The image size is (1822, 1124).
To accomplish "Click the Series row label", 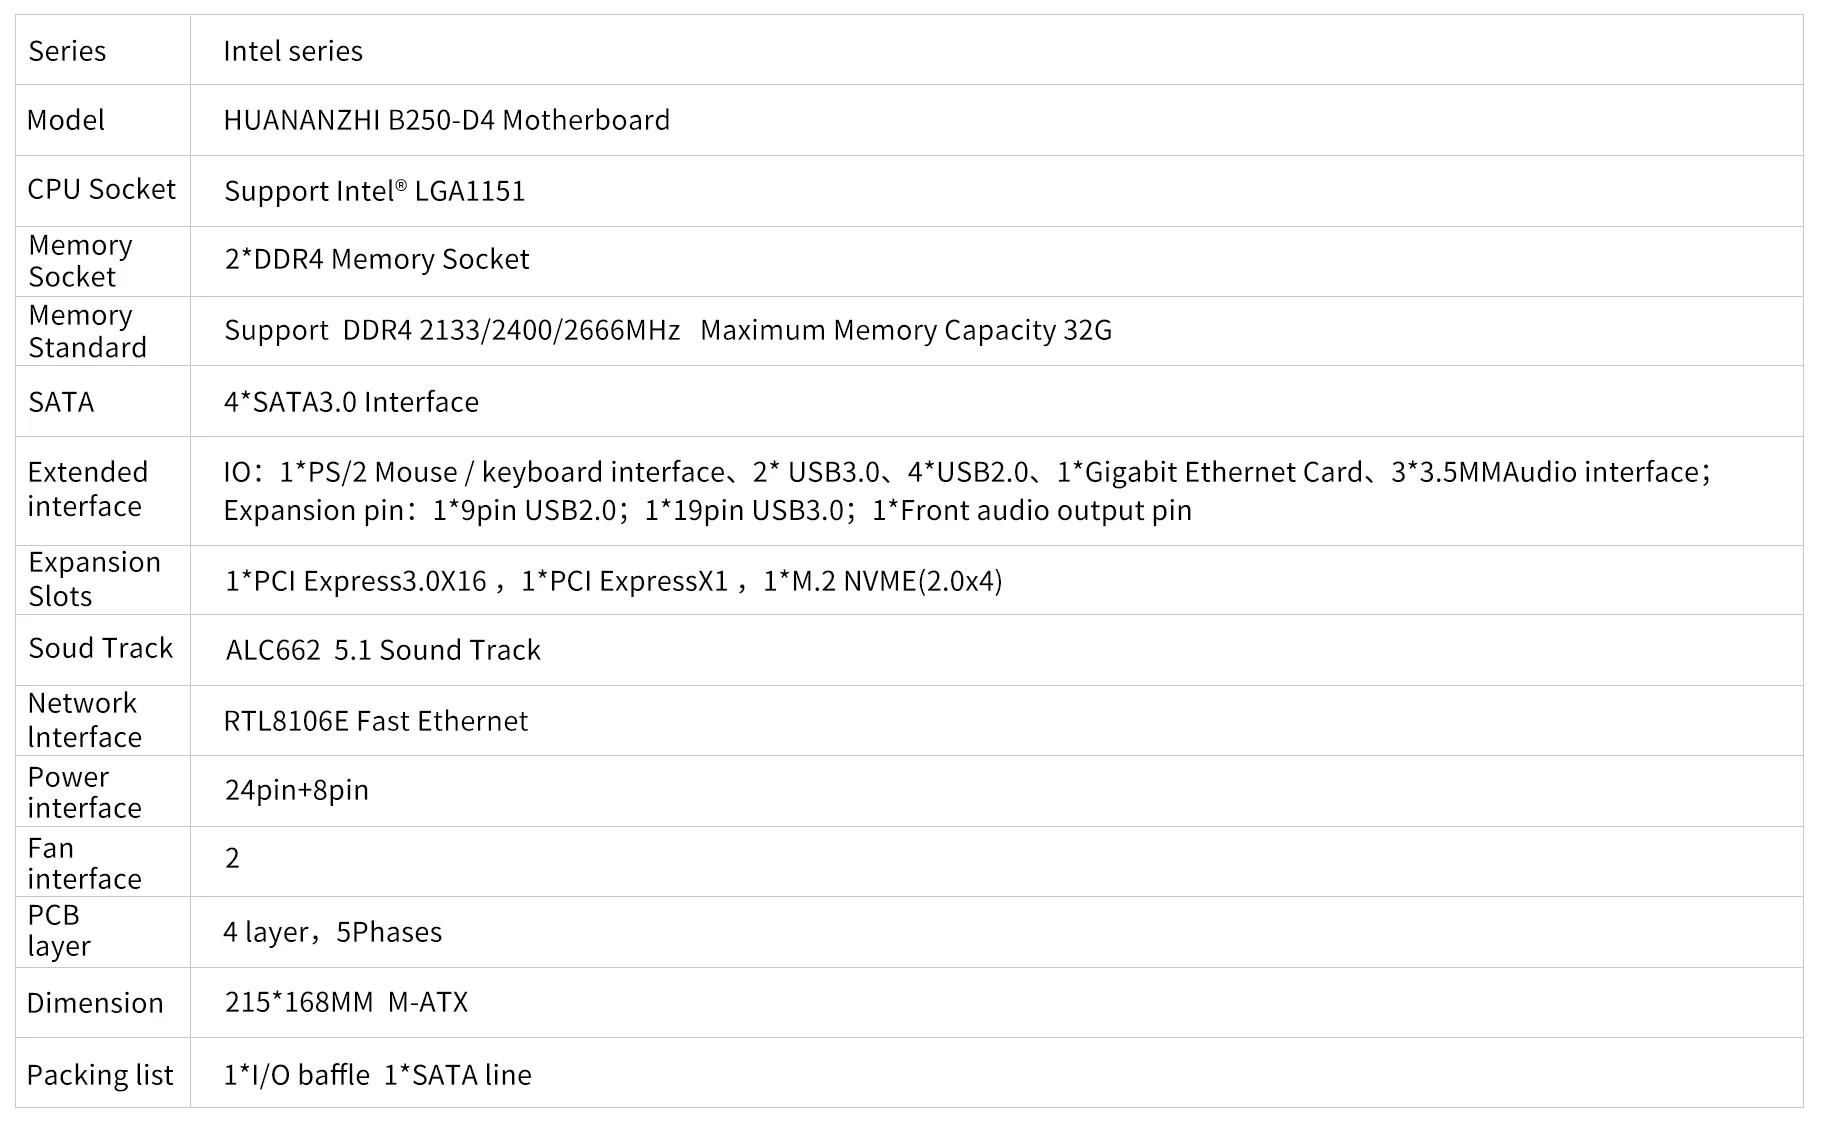I will point(67,51).
